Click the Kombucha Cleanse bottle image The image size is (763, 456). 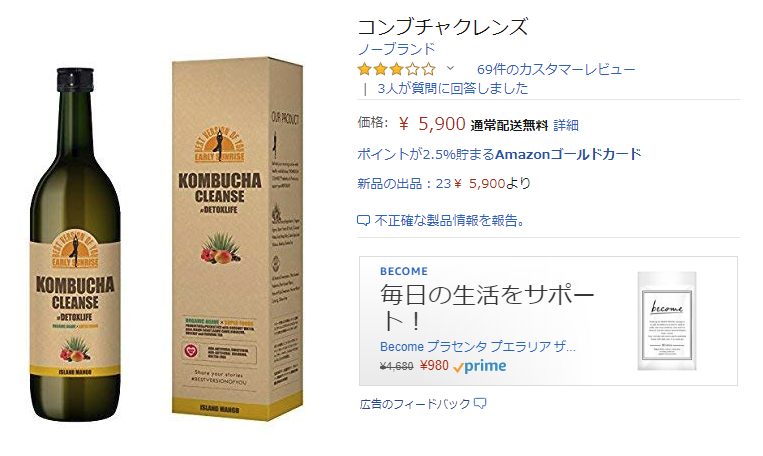tap(75, 245)
